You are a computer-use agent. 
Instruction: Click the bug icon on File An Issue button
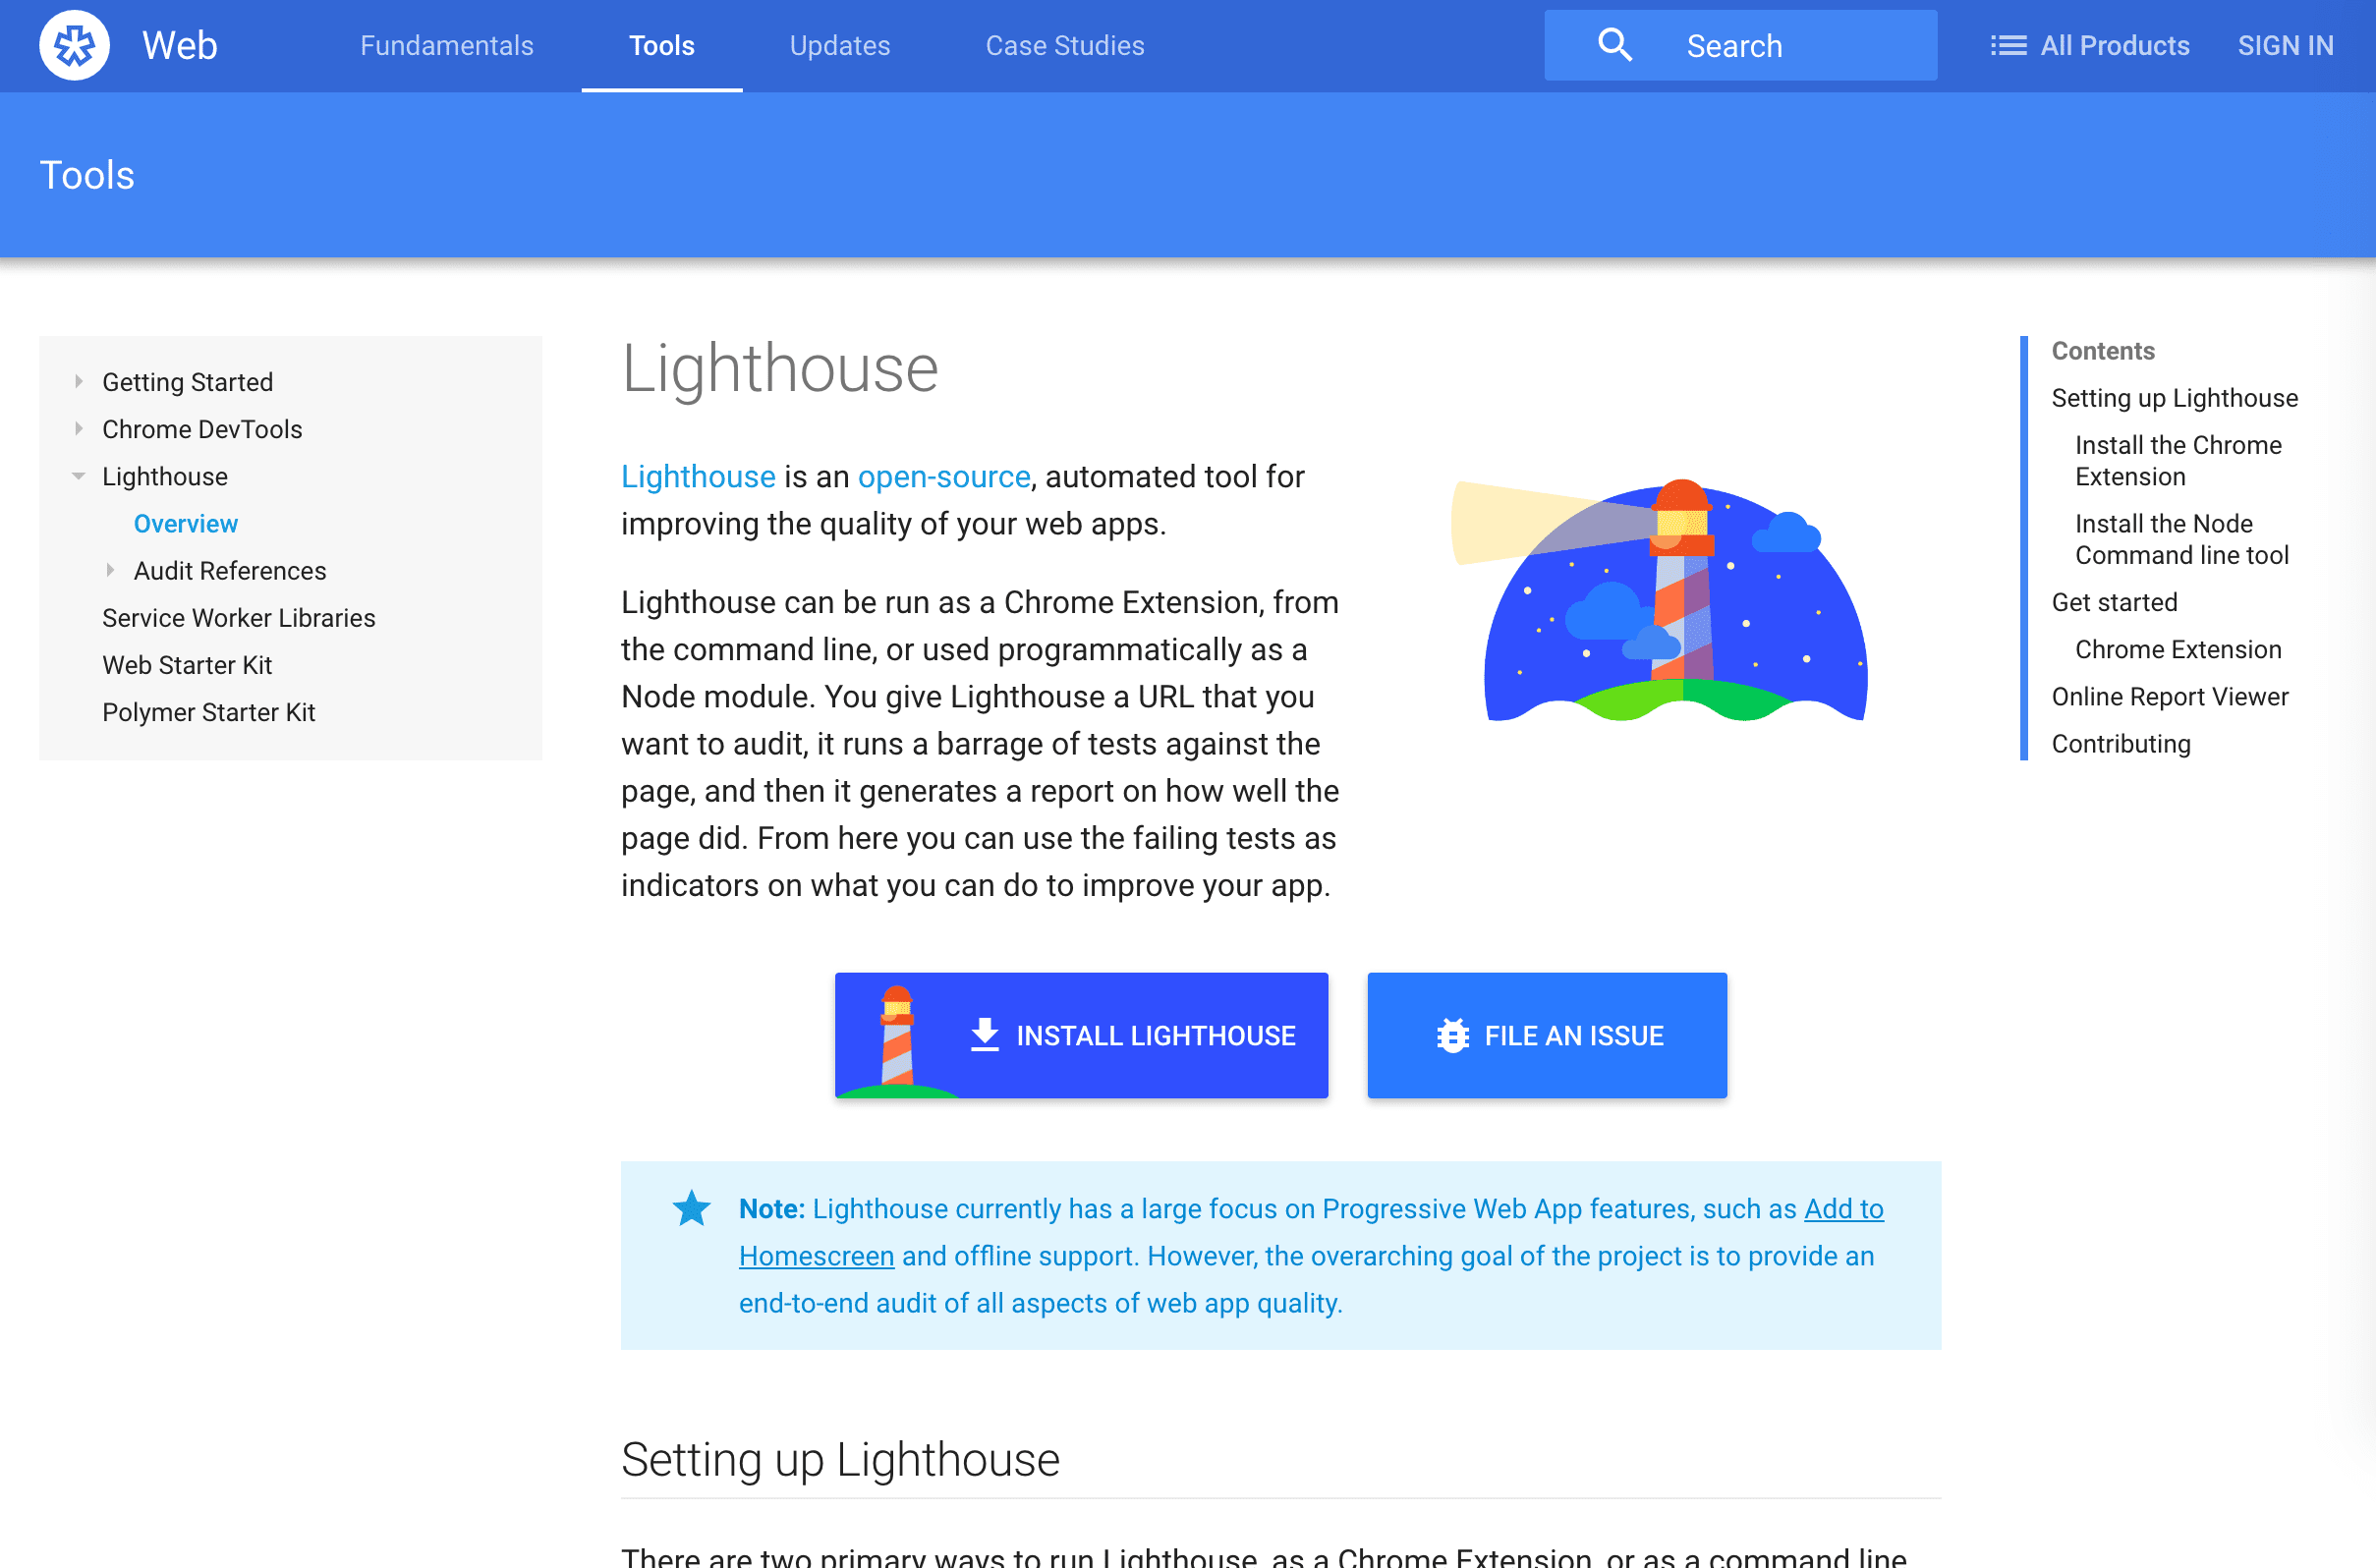click(1450, 1036)
